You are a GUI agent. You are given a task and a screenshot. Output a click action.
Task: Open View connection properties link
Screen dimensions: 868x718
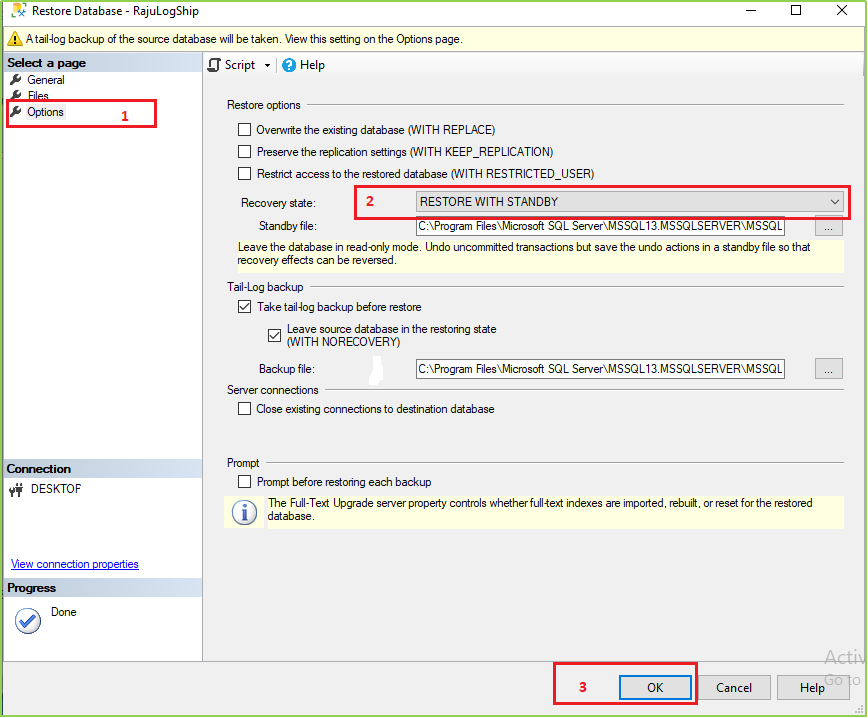pyautogui.click(x=75, y=564)
